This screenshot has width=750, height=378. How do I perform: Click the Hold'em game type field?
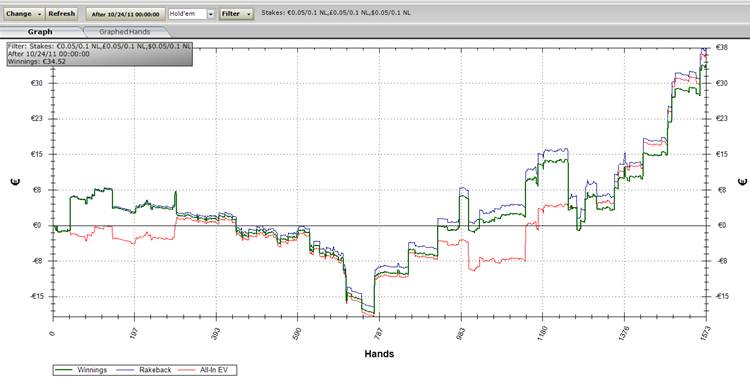188,14
